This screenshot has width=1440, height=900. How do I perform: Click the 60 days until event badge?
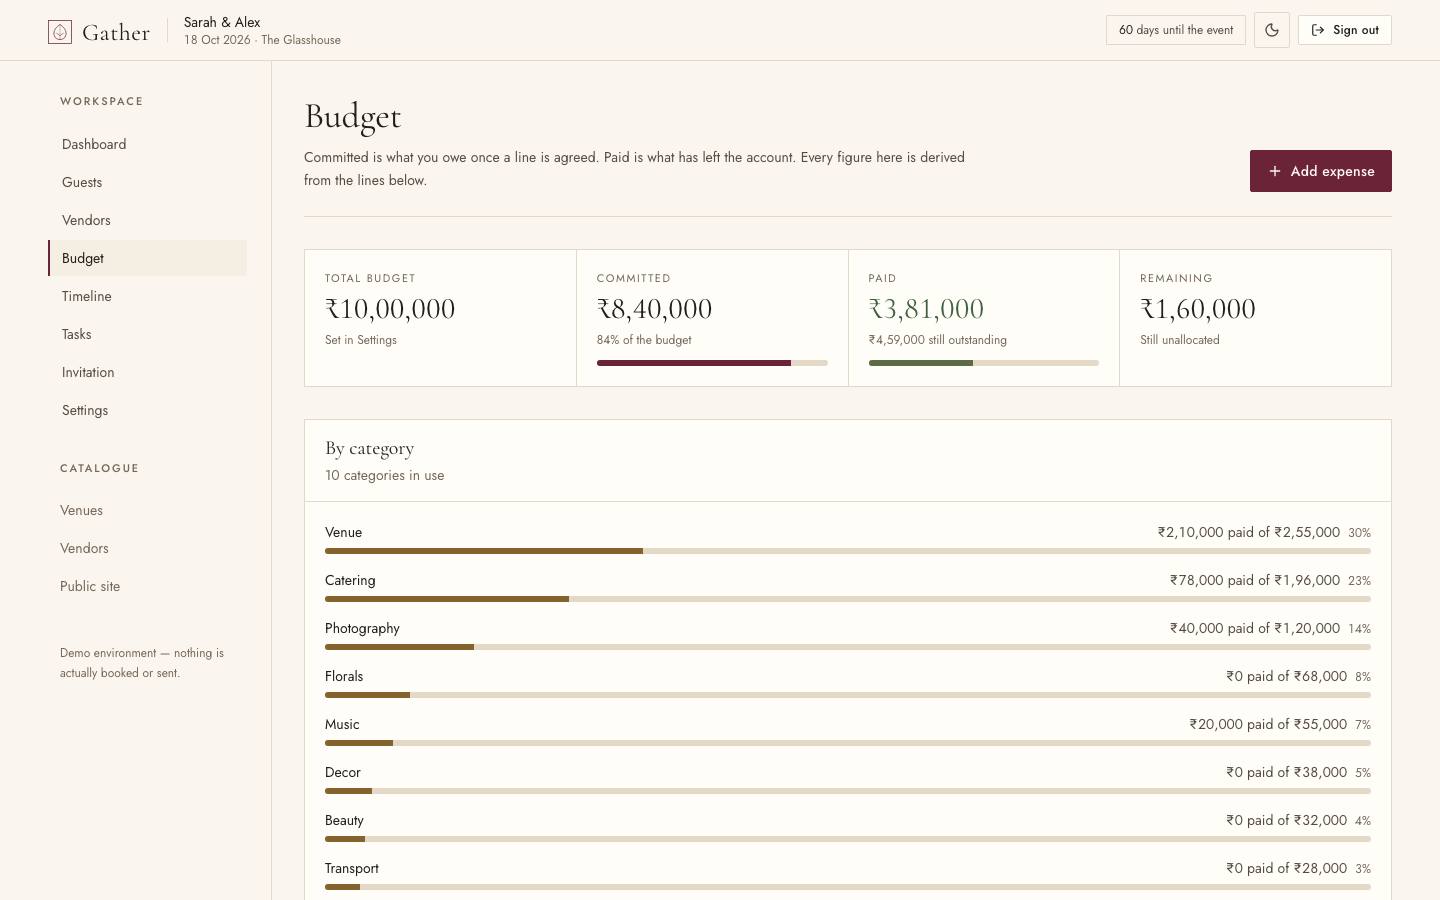click(1176, 30)
